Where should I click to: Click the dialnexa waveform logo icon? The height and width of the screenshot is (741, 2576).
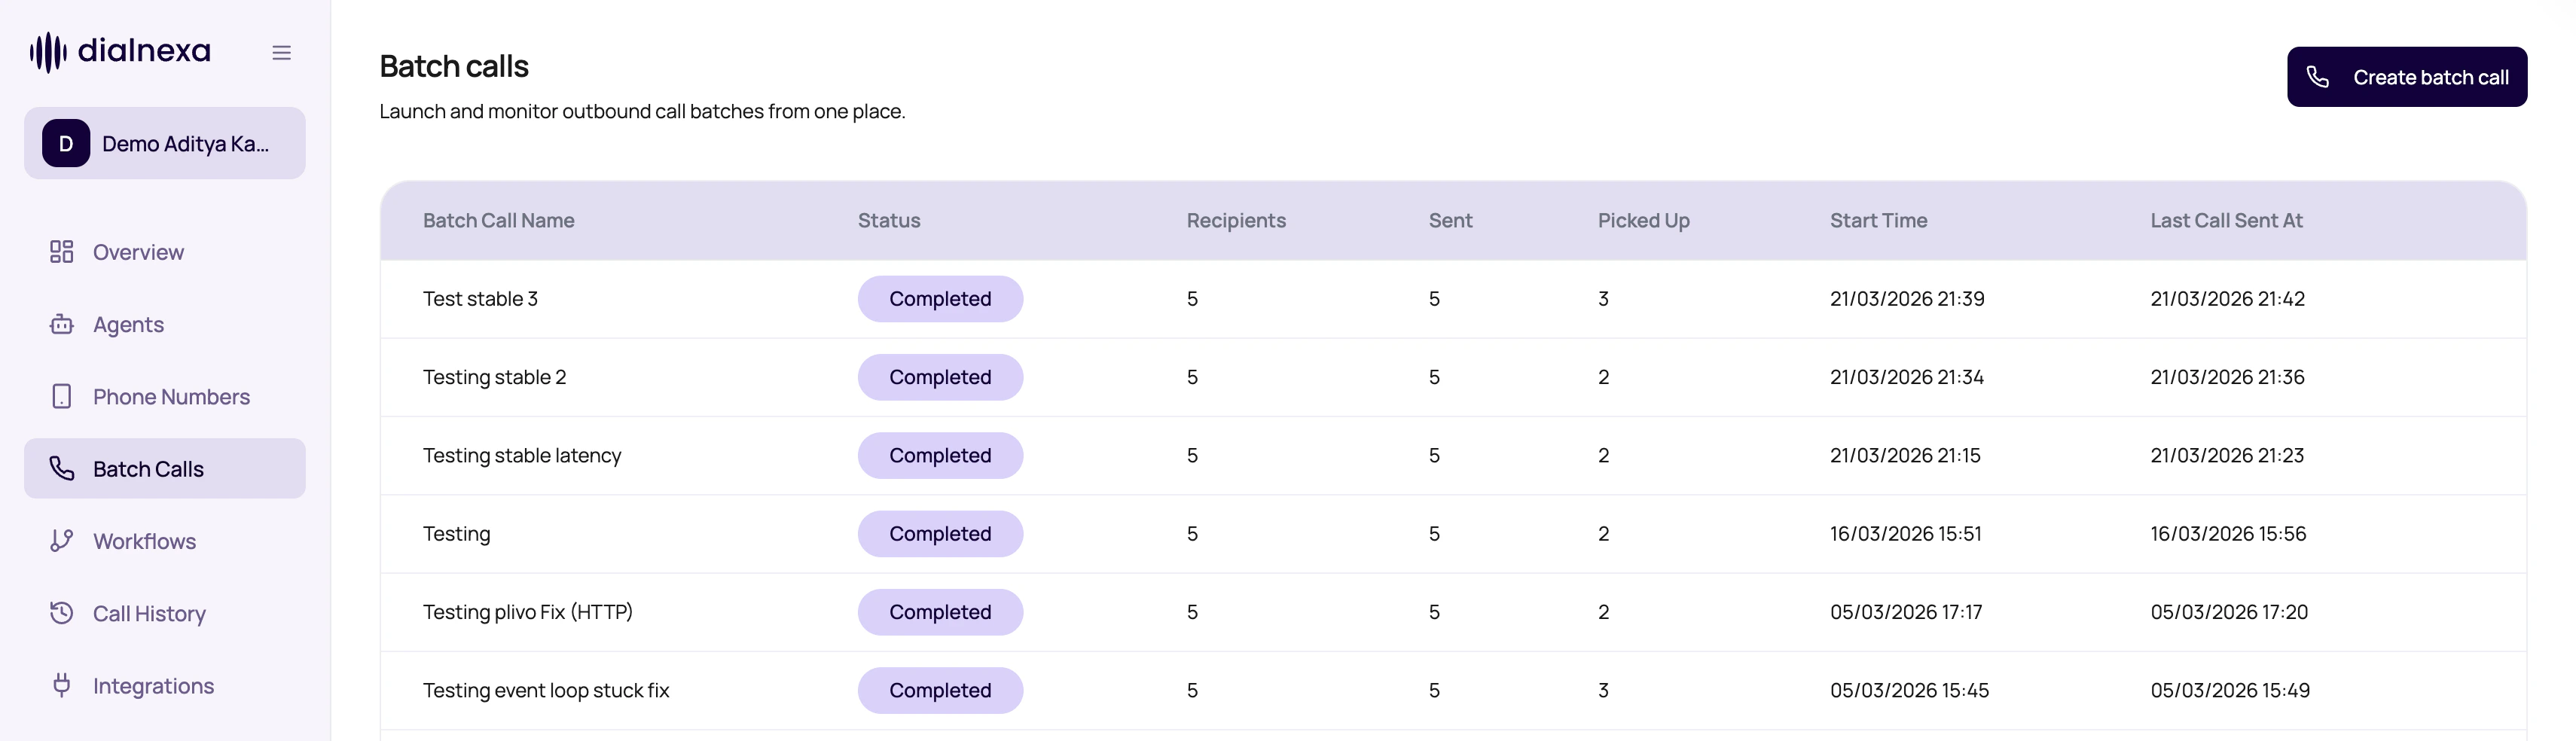(48, 52)
